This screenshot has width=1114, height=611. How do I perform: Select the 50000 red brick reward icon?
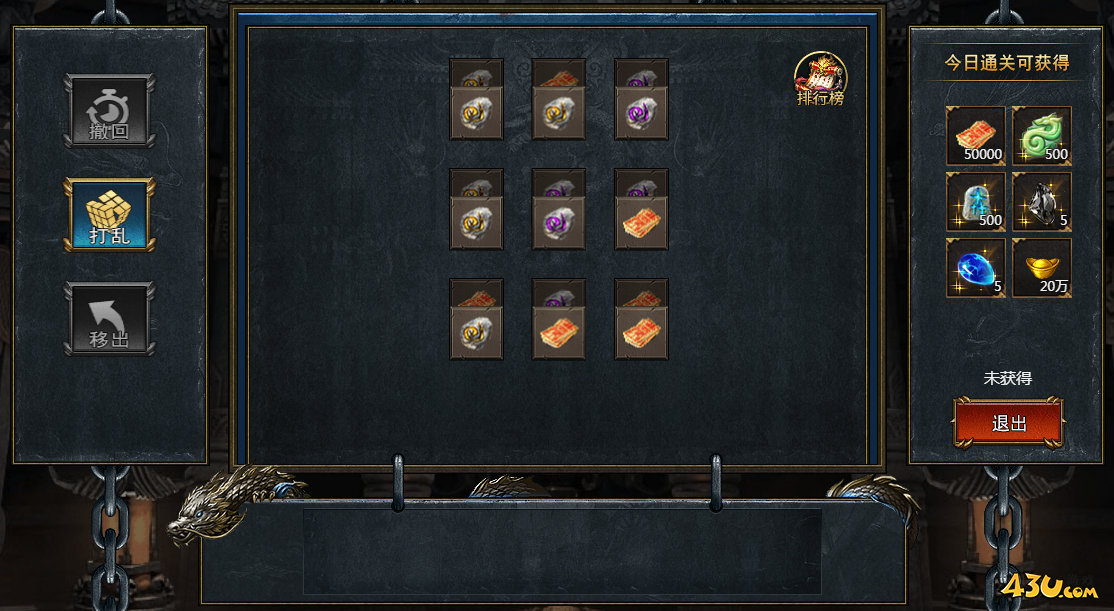975,136
